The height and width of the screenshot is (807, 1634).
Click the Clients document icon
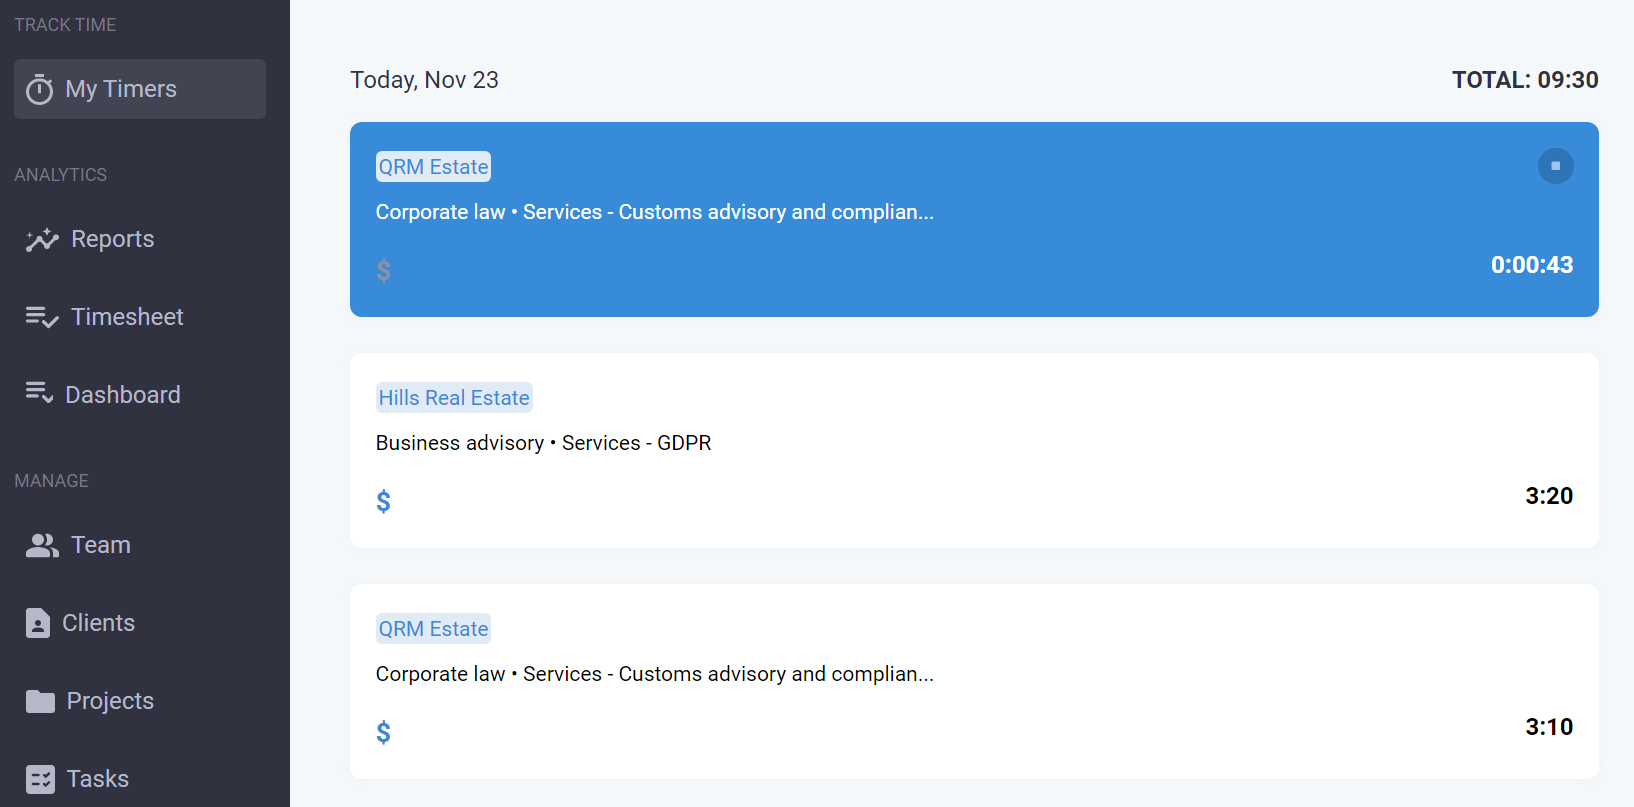[x=38, y=623]
